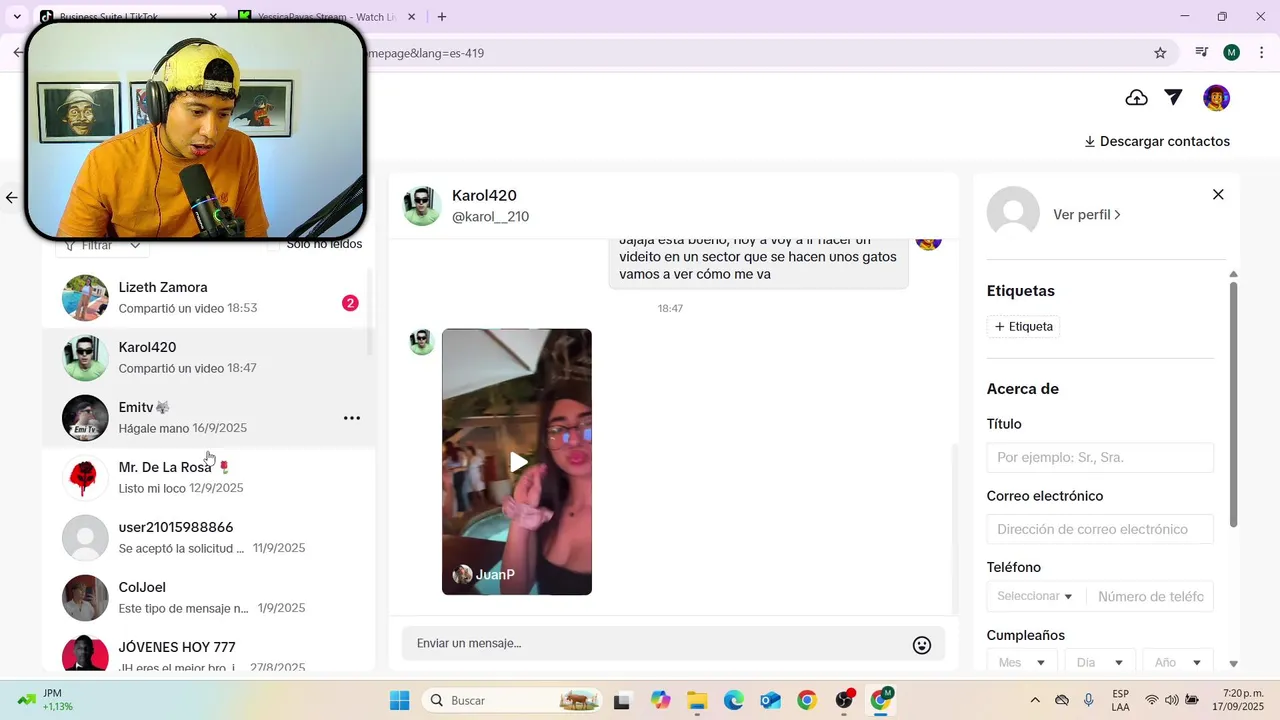This screenshot has width=1280, height=720.
Task: Open the JPM stock widget on taskbar
Action: pos(46,700)
